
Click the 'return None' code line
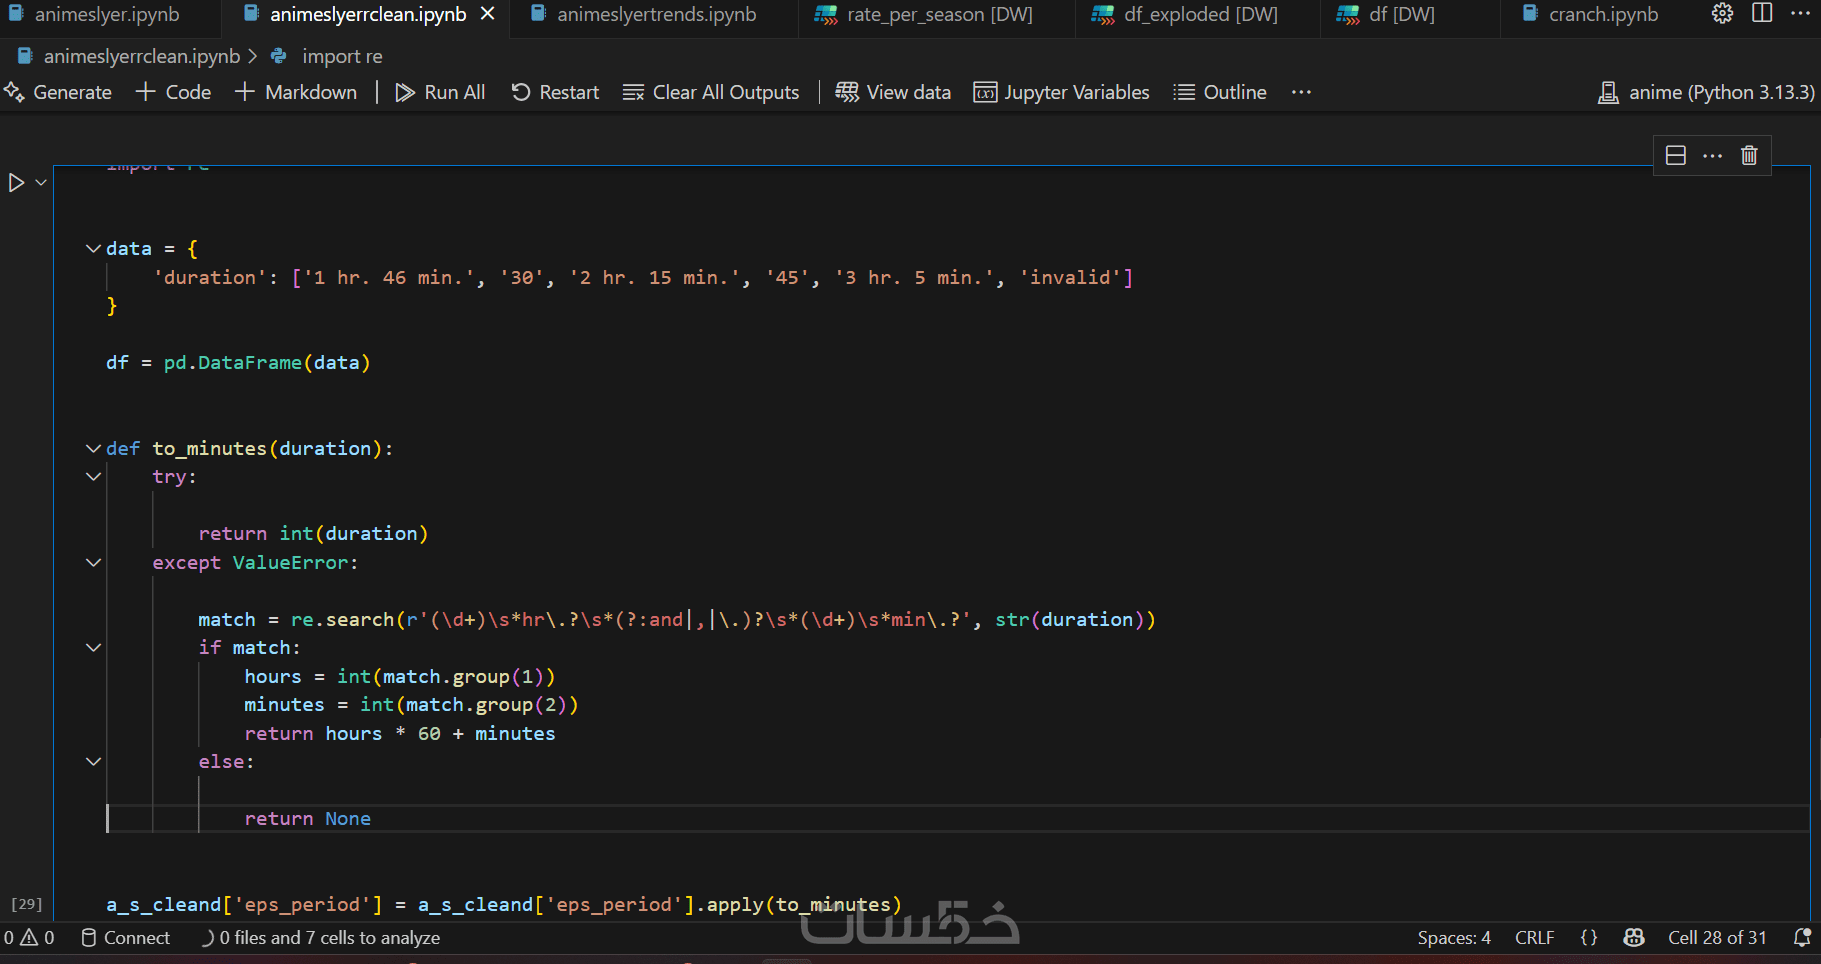tap(308, 819)
